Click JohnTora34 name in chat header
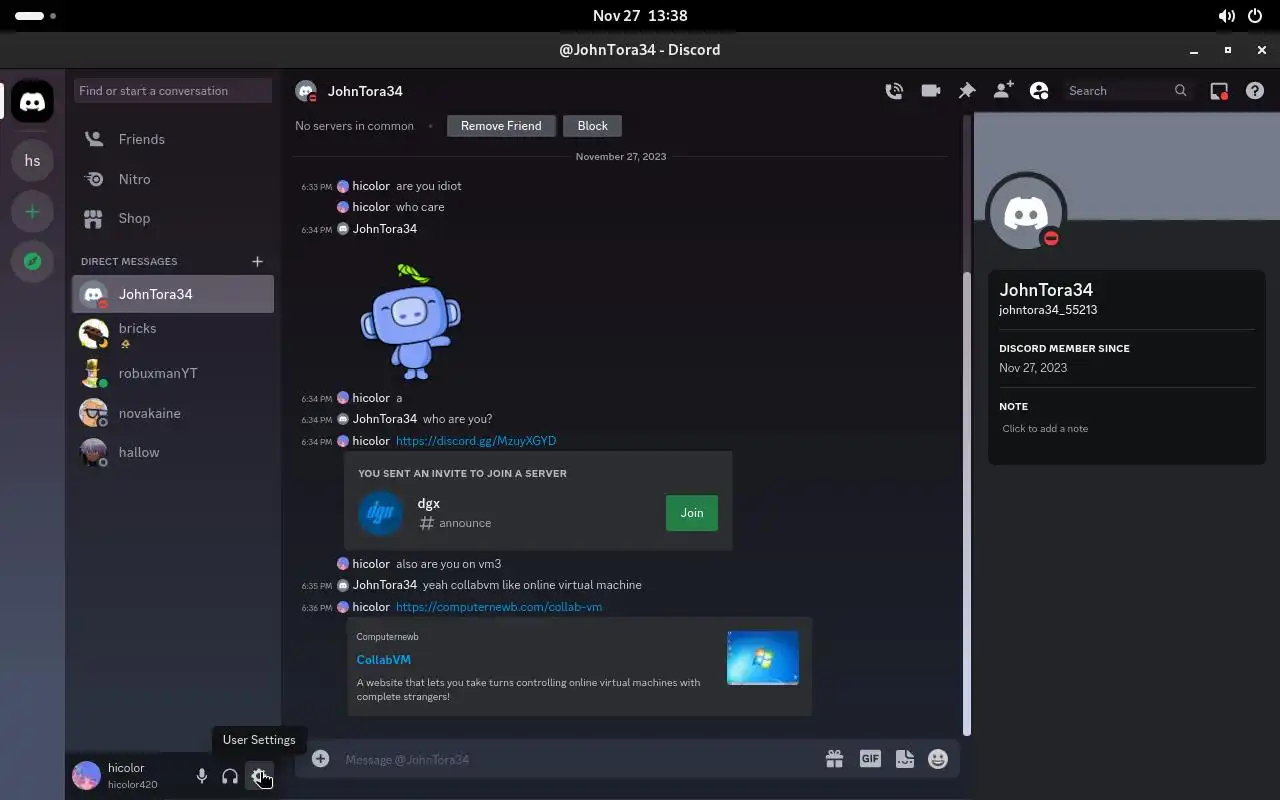 point(365,91)
